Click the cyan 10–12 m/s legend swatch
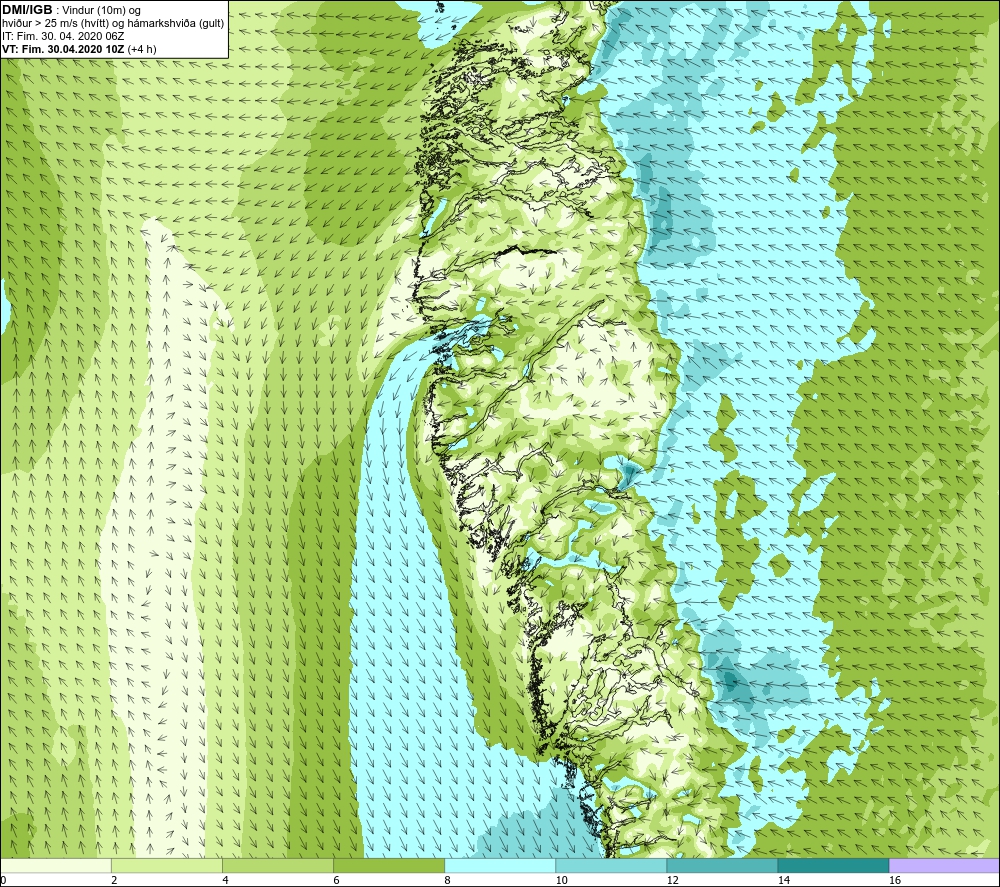The width and height of the screenshot is (1000, 887). click(611, 865)
